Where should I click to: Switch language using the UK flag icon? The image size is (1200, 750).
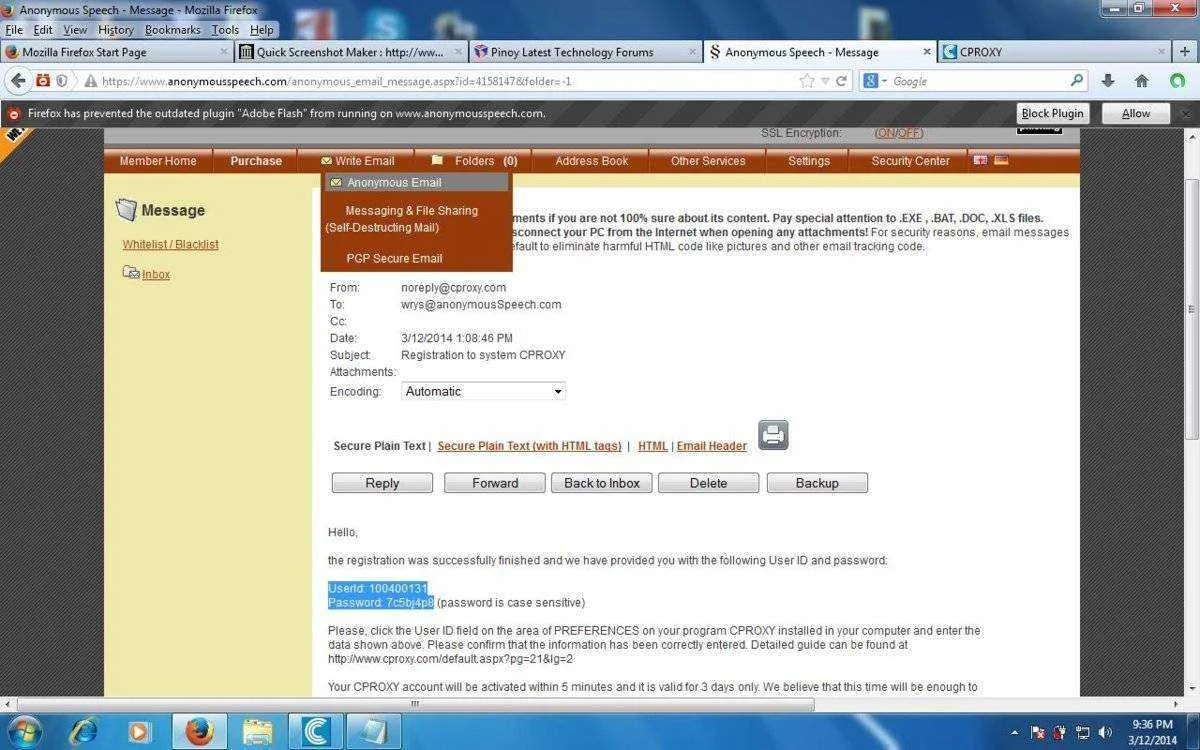[x=981, y=160]
